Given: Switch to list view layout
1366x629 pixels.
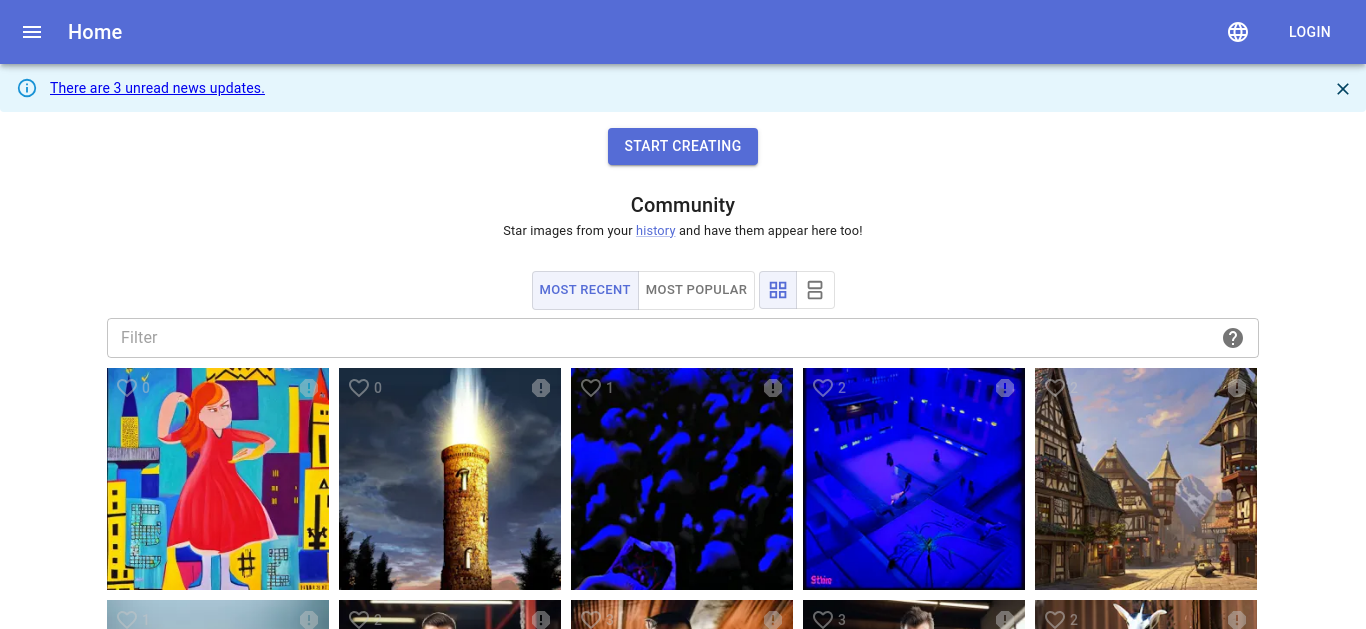Looking at the screenshot, I should (x=815, y=290).
